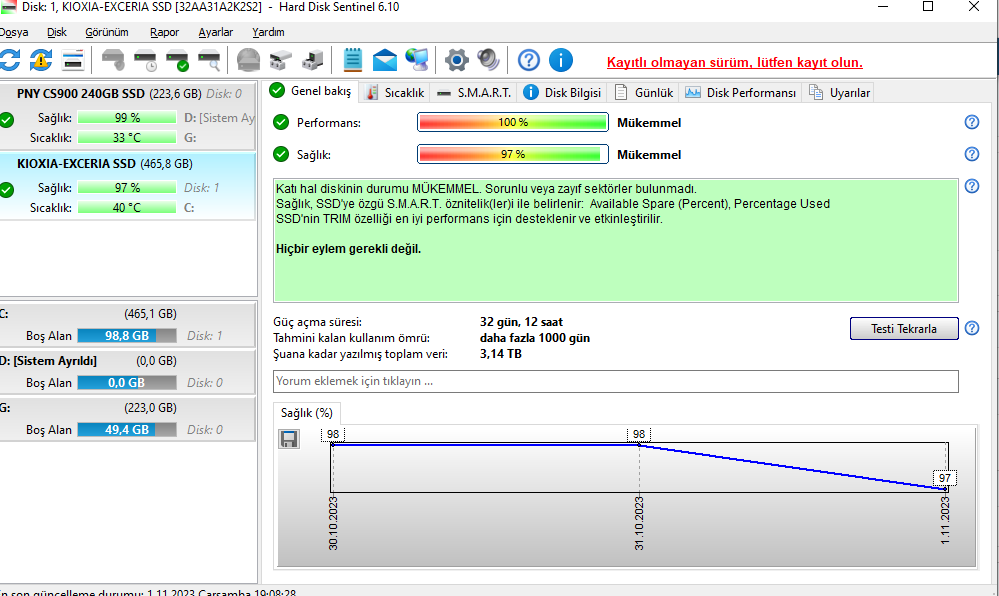Click the help icon beside Sağlık bar
999x596 pixels.
(972, 154)
